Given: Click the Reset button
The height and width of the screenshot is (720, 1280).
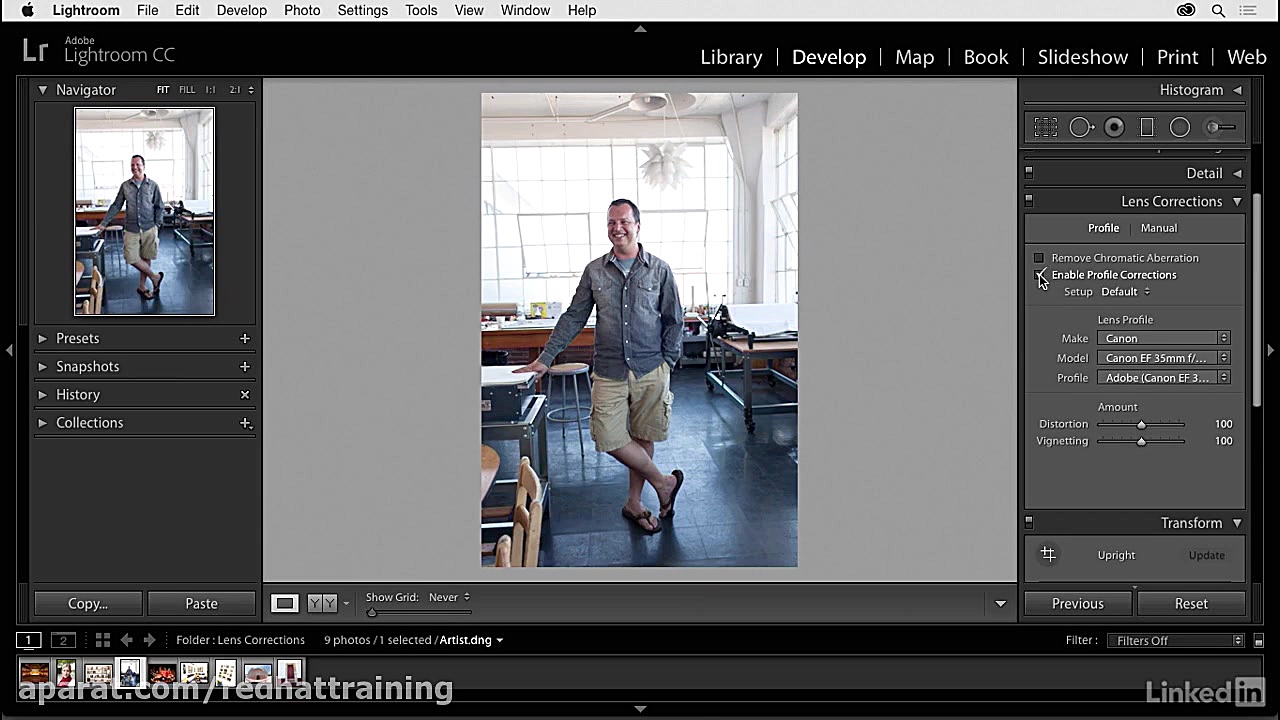Looking at the screenshot, I should pyautogui.click(x=1191, y=603).
